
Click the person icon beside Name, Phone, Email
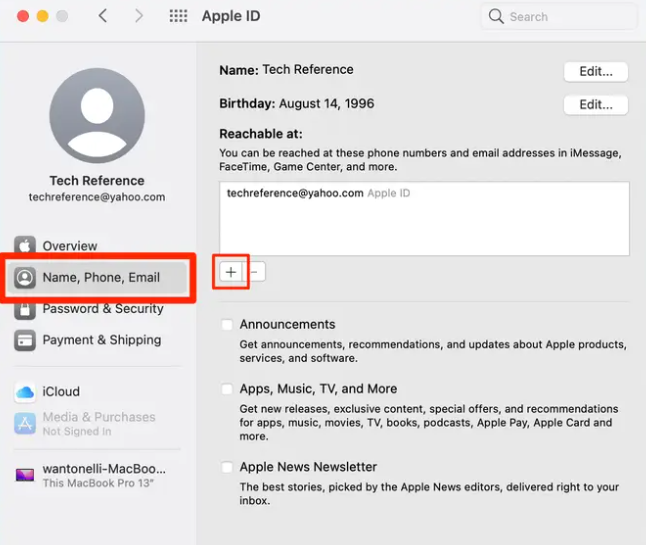(25, 277)
